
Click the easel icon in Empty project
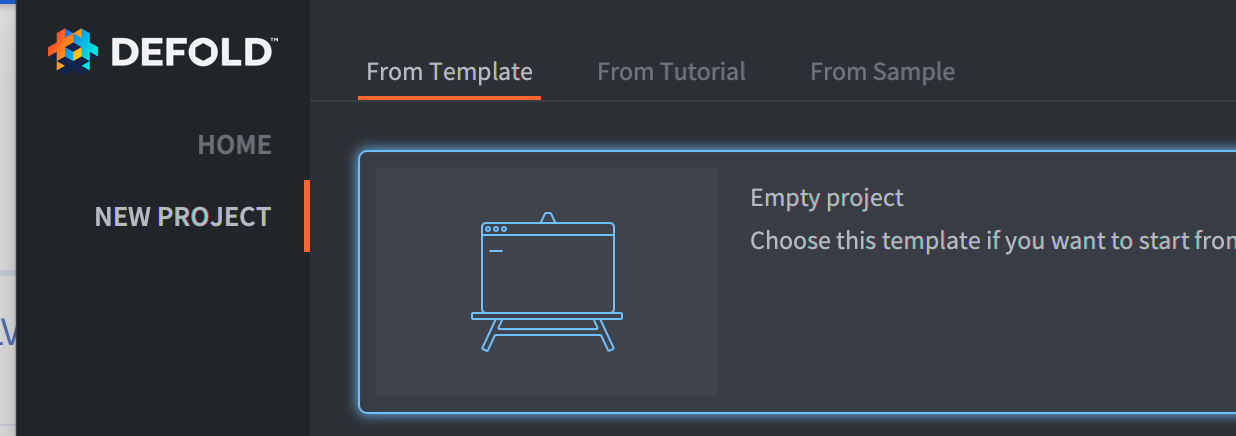click(547, 280)
